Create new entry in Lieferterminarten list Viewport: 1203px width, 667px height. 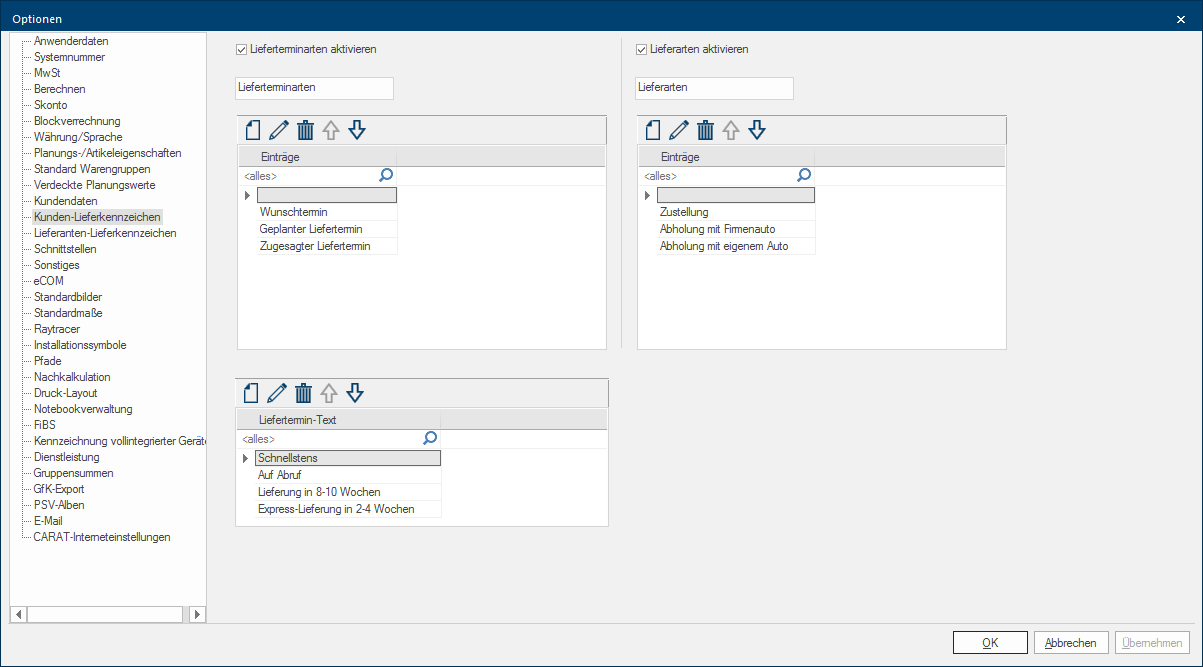pyautogui.click(x=252, y=130)
